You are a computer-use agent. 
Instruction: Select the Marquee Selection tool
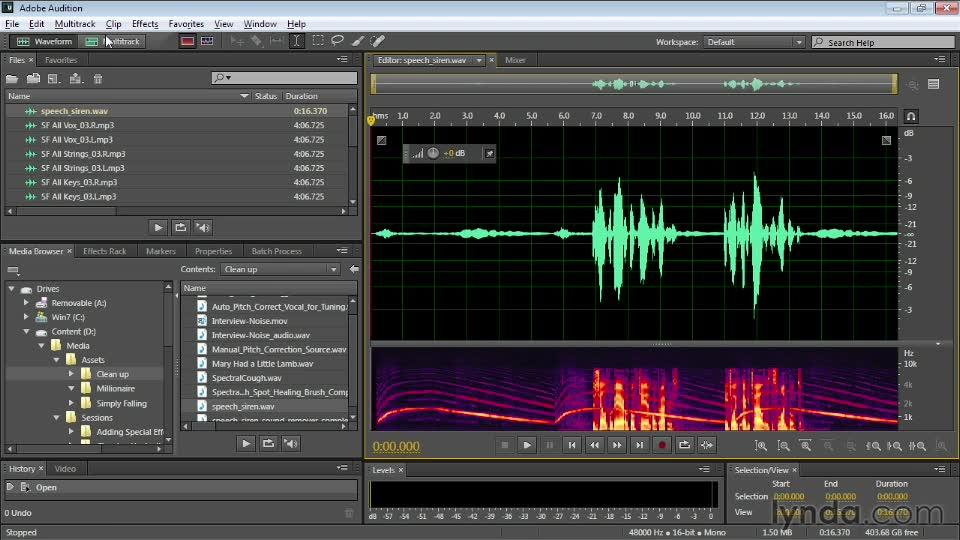[x=318, y=41]
